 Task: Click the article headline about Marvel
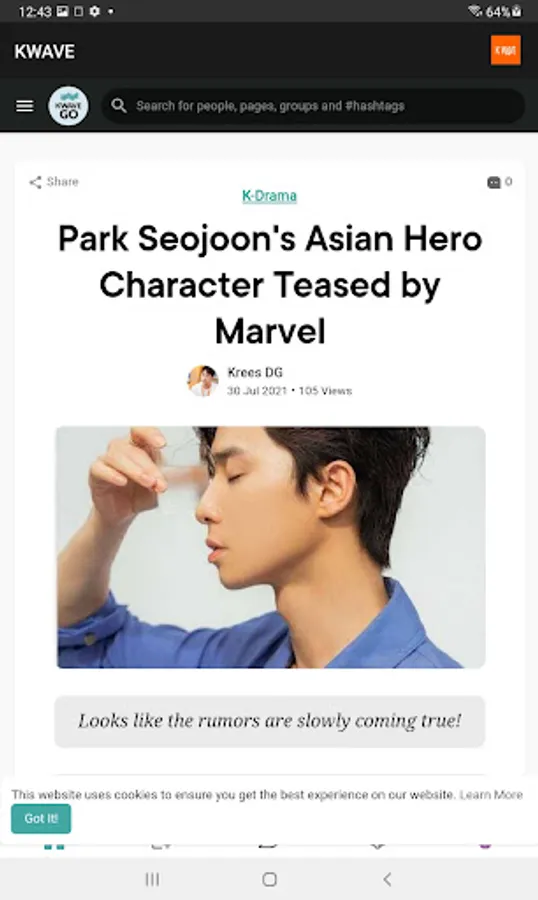(x=270, y=285)
